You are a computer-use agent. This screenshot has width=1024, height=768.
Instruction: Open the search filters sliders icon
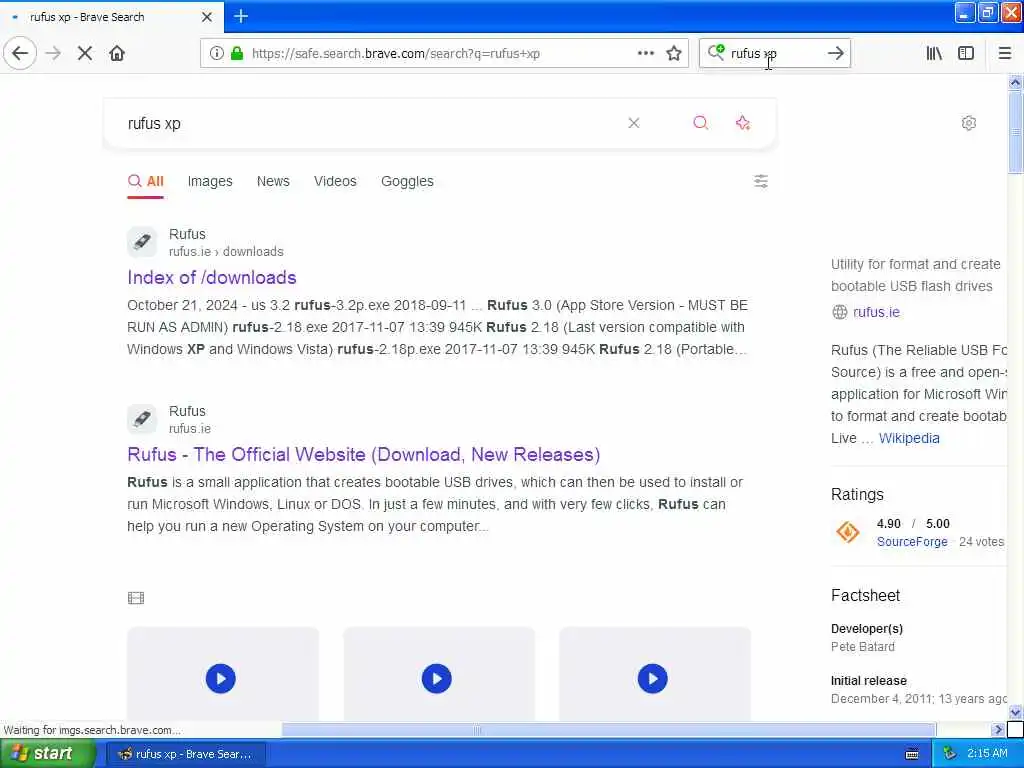coord(761,181)
